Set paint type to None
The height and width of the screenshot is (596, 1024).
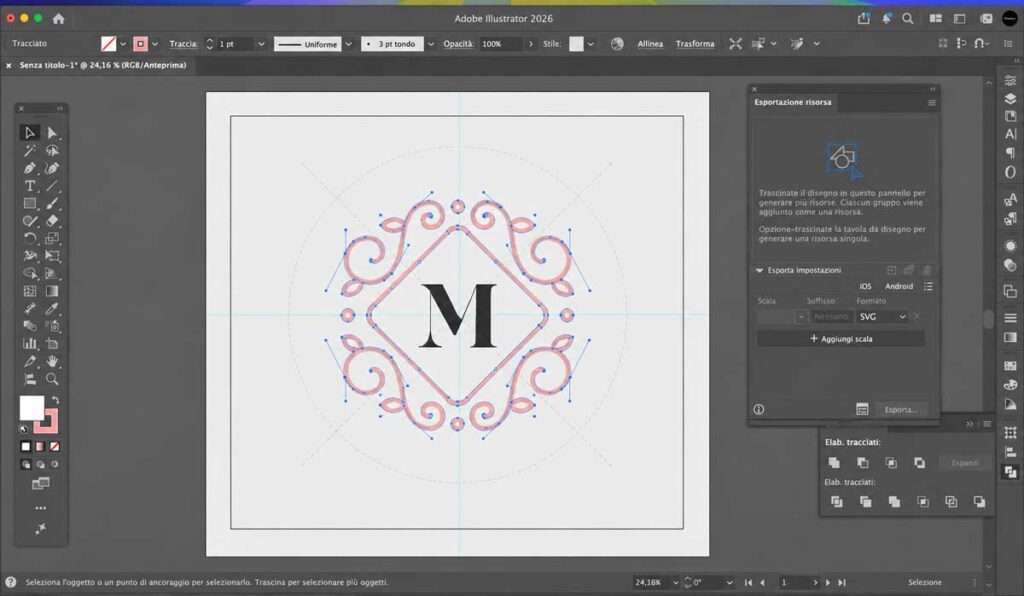click(x=55, y=447)
